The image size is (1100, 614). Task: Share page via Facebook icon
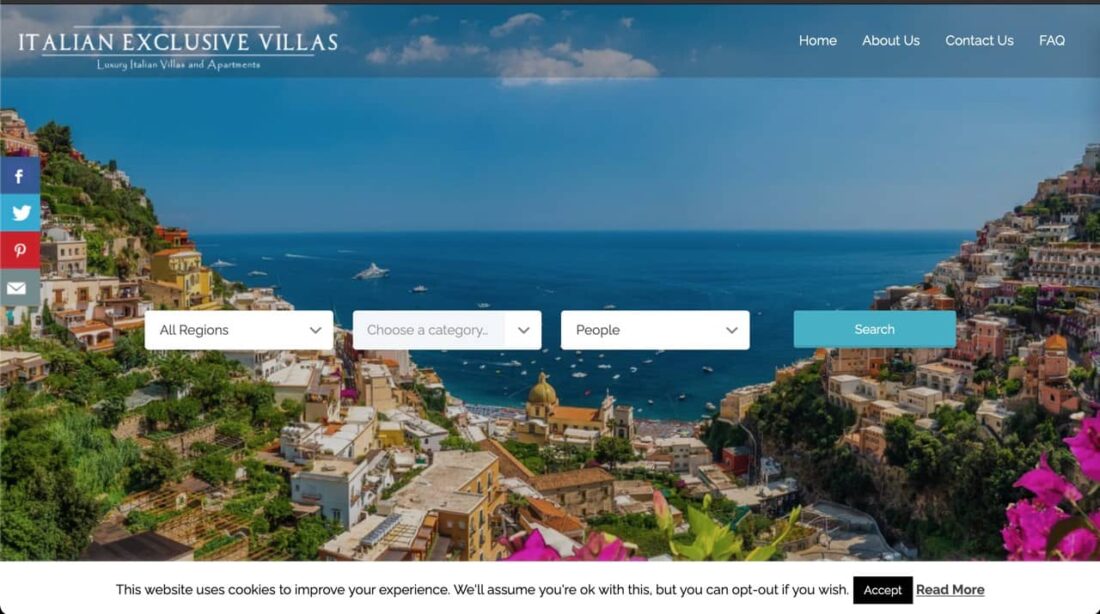point(20,176)
